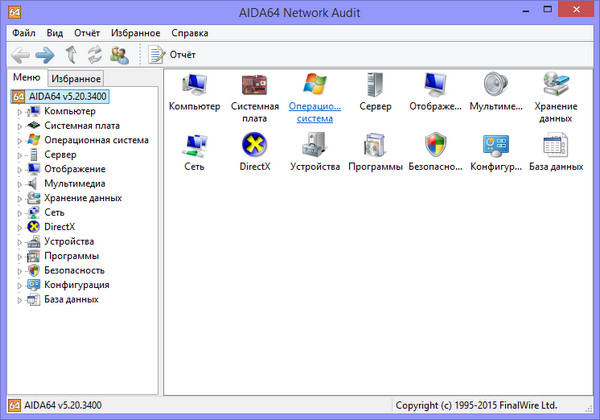Screen dimensions: 600x420
Task: Click the Back arrow toolbar button
Action: (x=20, y=55)
